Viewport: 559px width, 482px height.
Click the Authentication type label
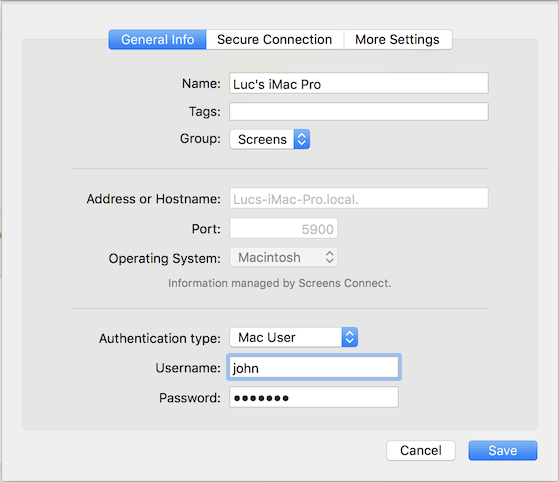point(160,338)
